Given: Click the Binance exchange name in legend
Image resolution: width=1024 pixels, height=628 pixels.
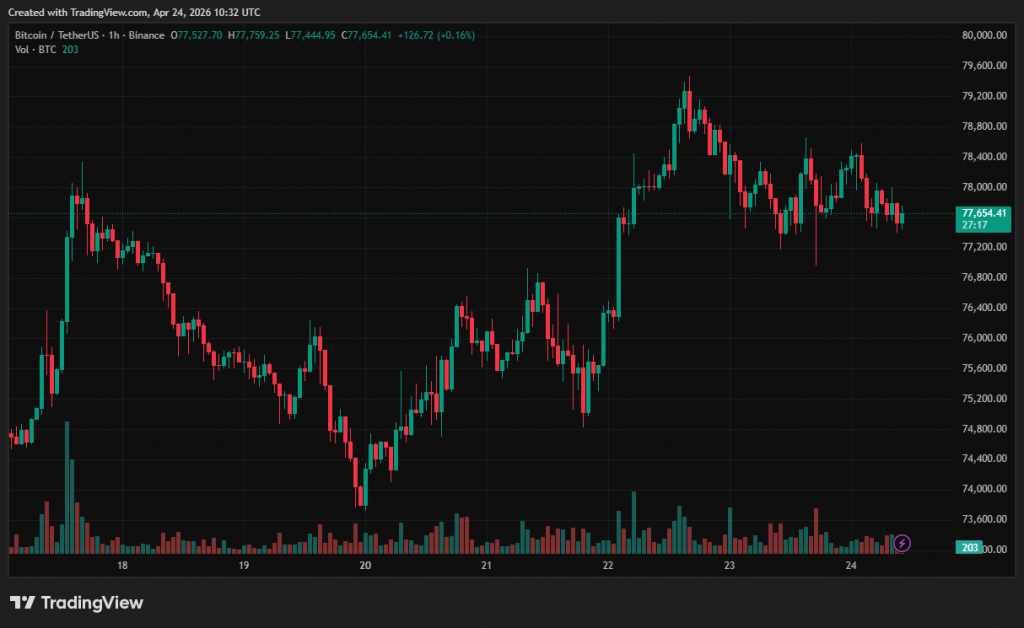Looking at the screenshot, I should coord(147,35).
